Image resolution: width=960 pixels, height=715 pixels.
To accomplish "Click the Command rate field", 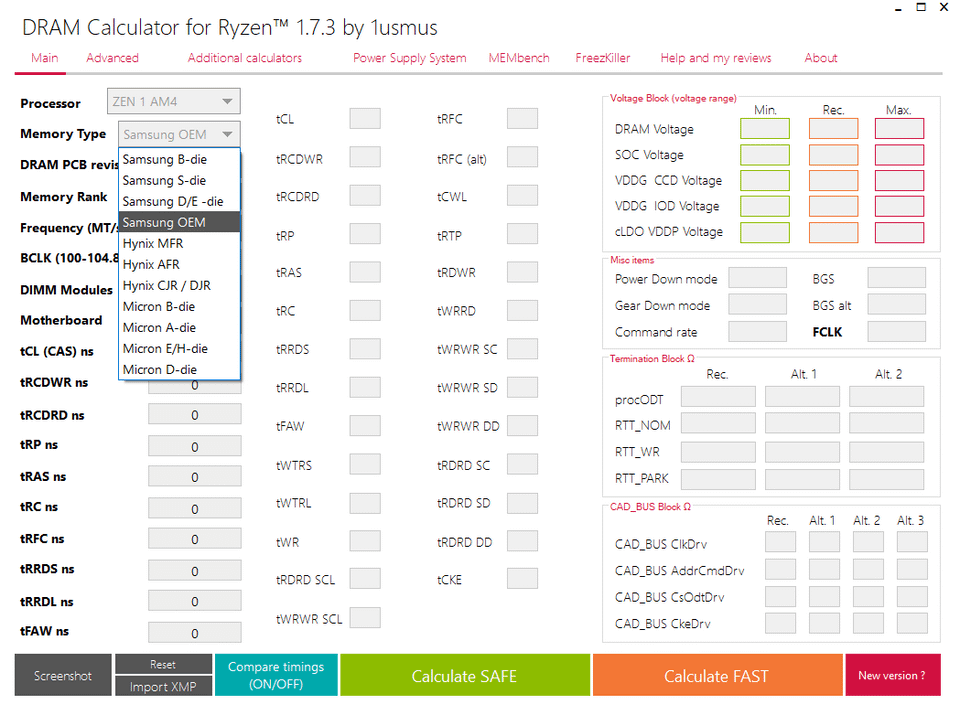I will click(x=757, y=331).
